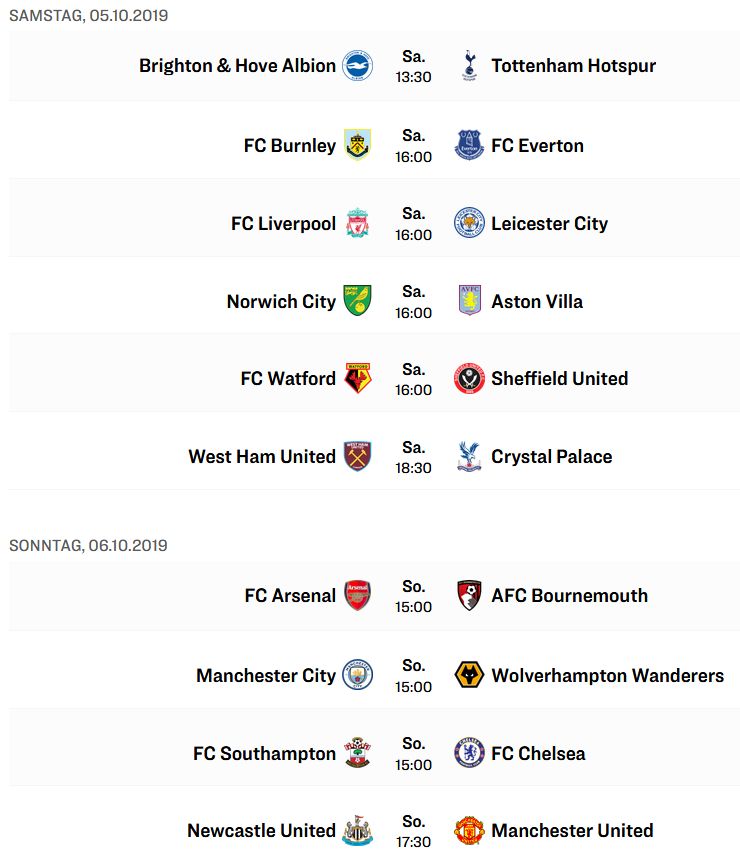Click the FC Watford crest icon
The height and width of the screenshot is (856, 740).
(x=357, y=378)
